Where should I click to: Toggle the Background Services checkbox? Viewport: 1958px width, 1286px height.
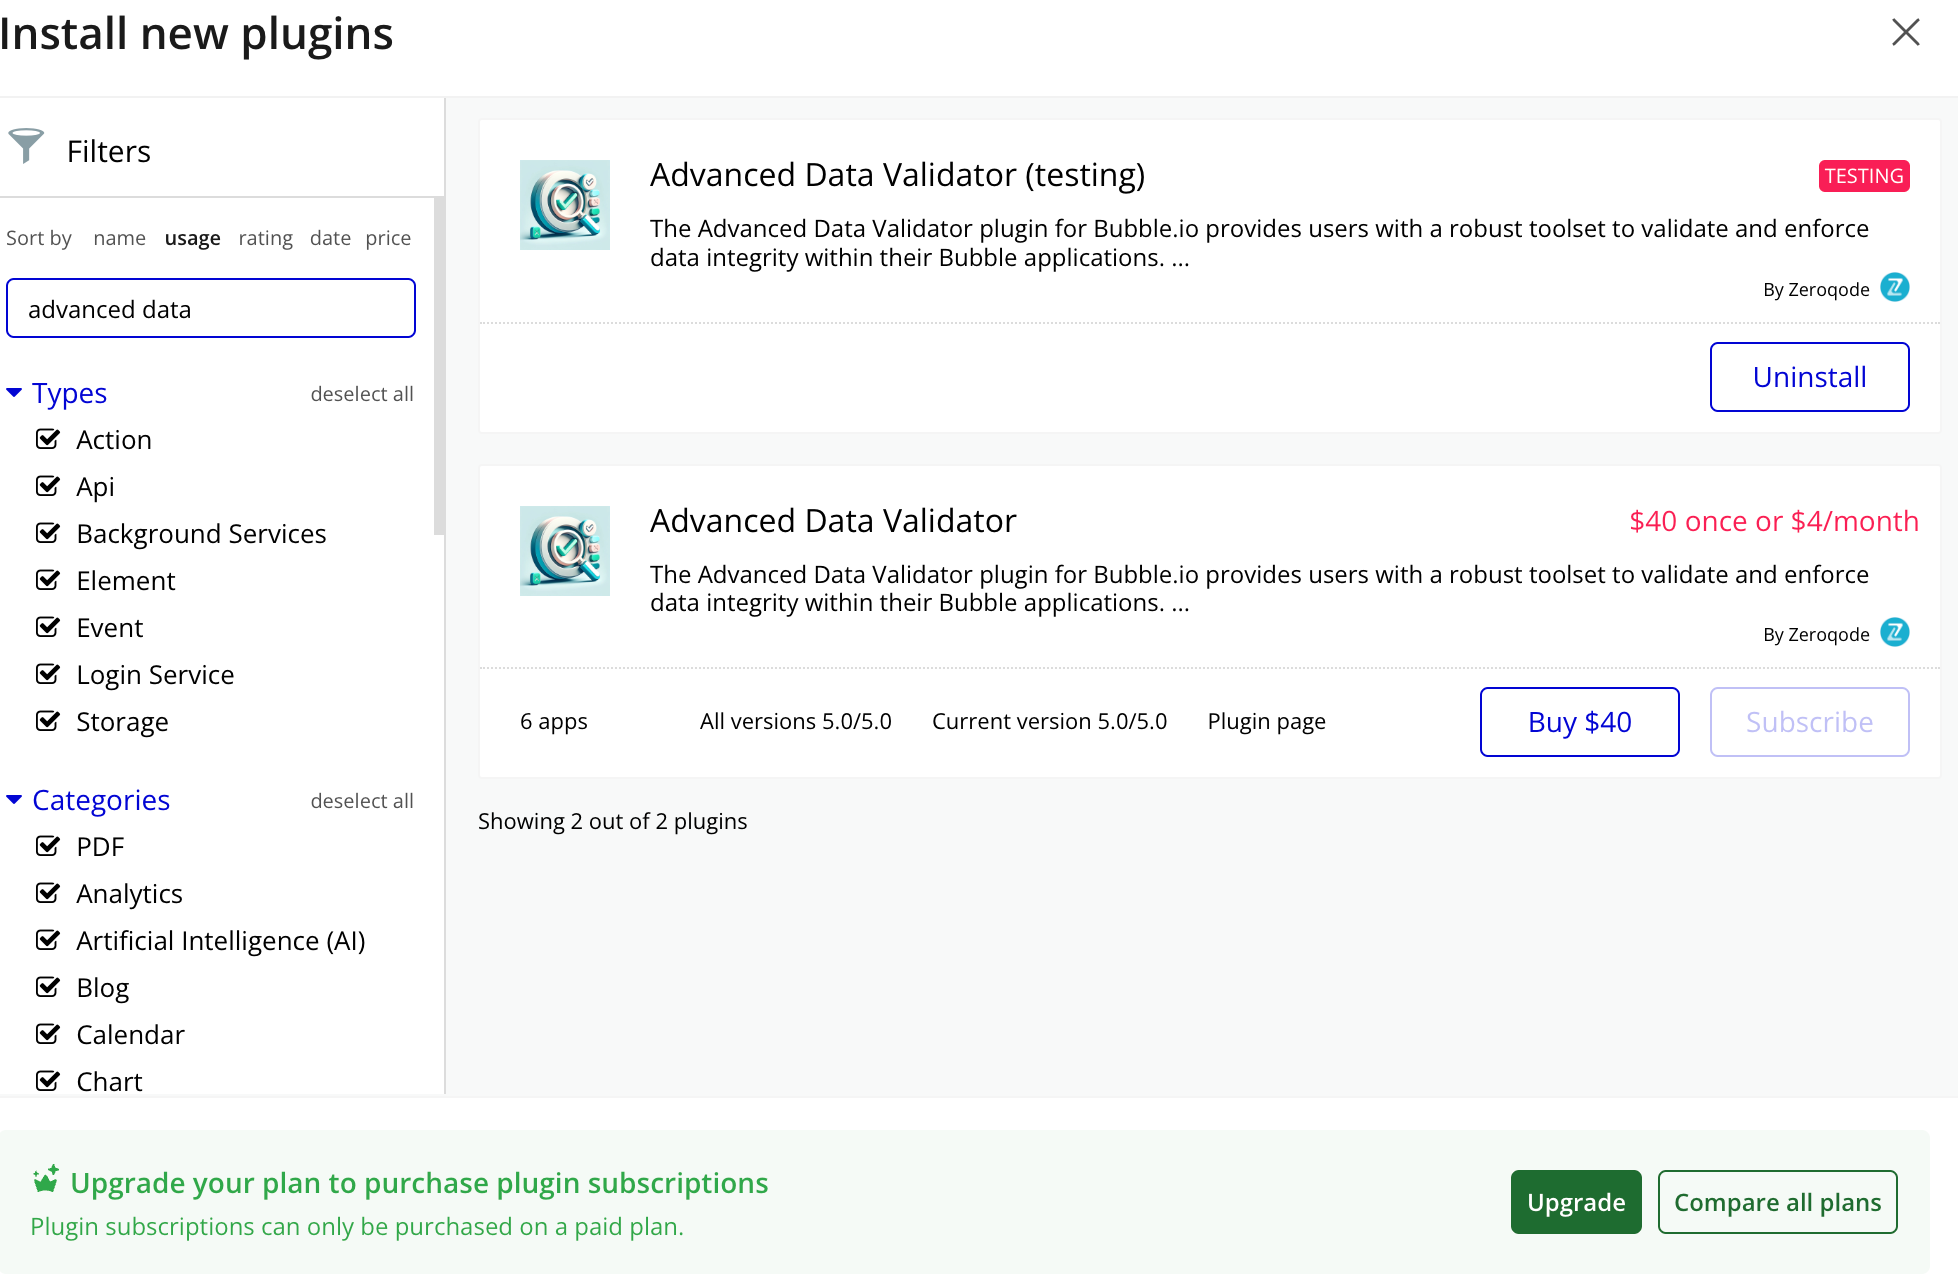[47, 533]
